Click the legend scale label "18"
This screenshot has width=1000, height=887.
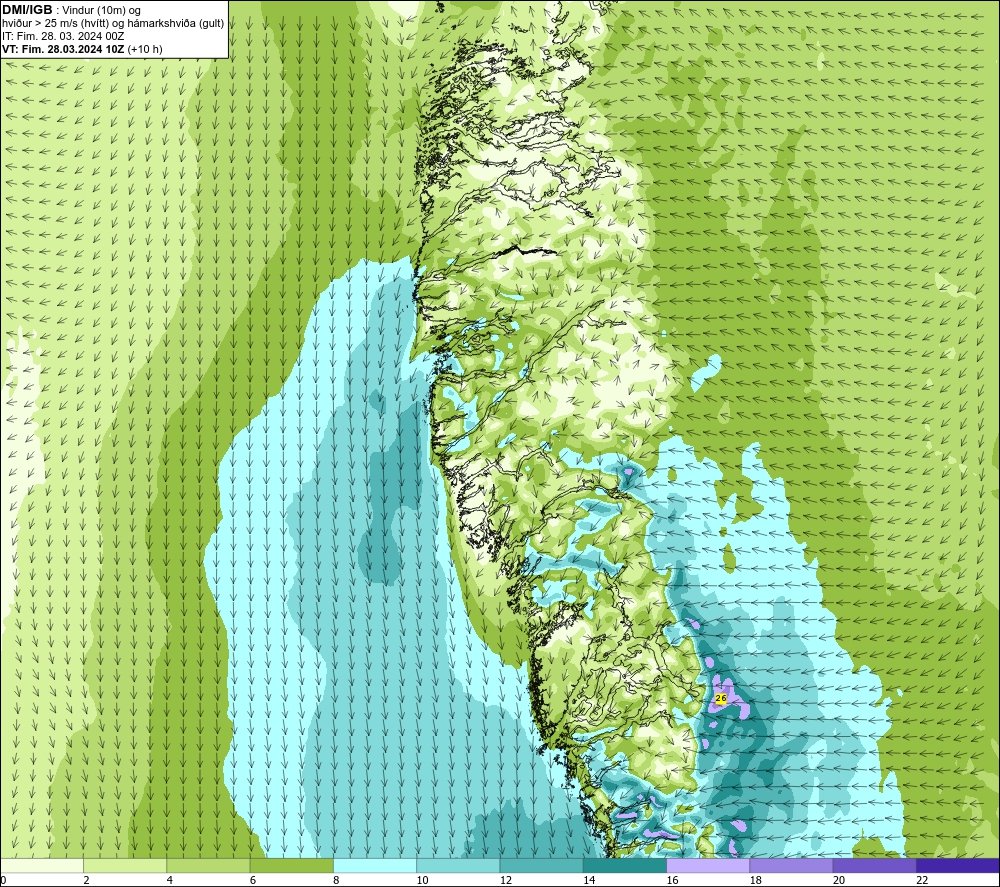756,881
